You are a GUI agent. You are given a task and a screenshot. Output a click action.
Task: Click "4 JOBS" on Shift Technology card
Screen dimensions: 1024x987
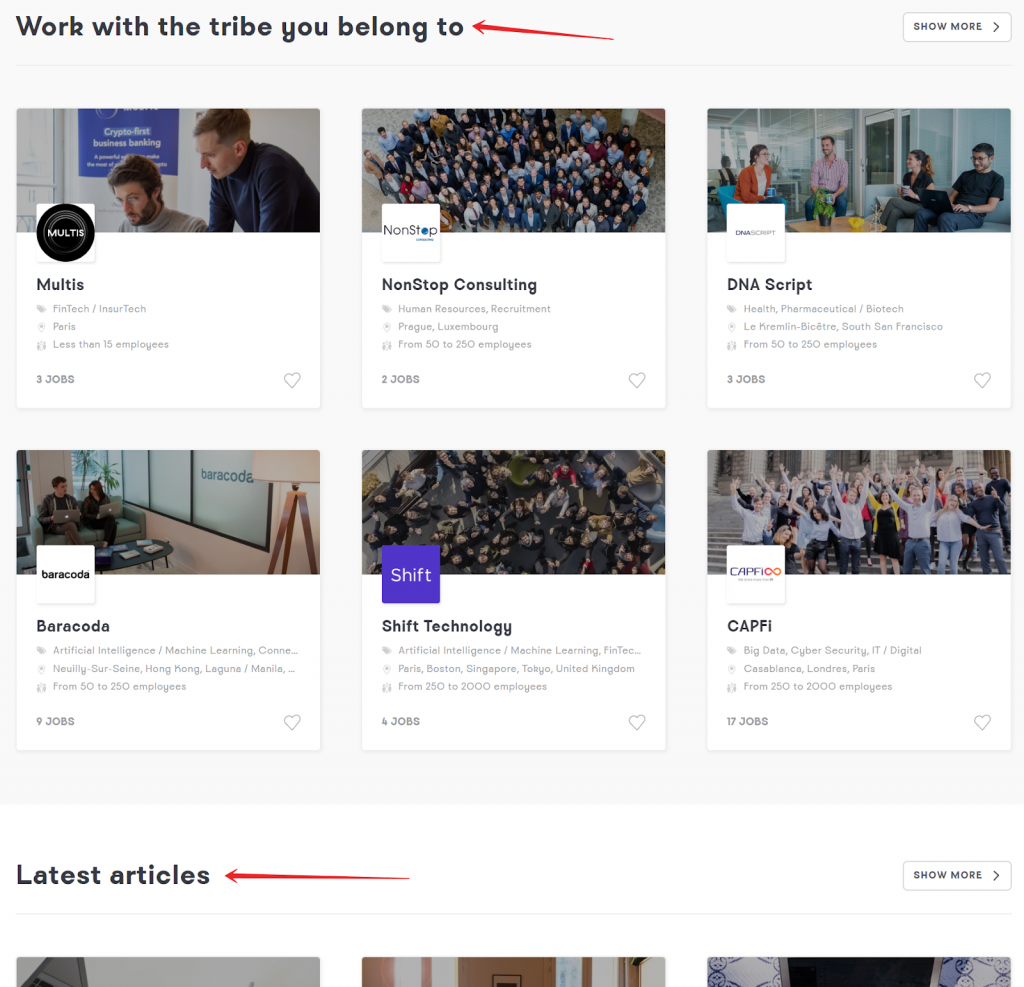click(400, 721)
